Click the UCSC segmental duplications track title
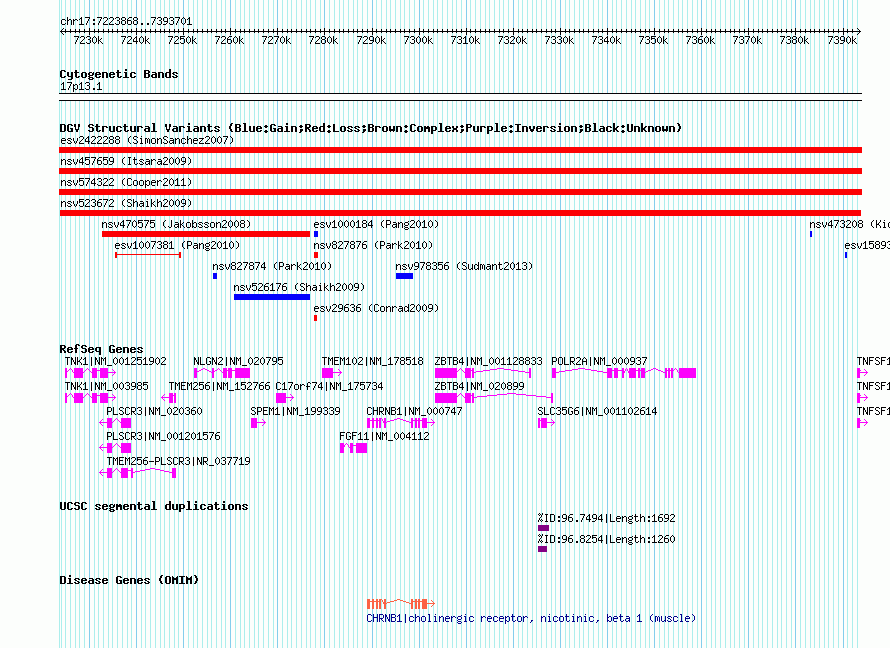Image resolution: width=890 pixels, height=648 pixels. point(154,506)
